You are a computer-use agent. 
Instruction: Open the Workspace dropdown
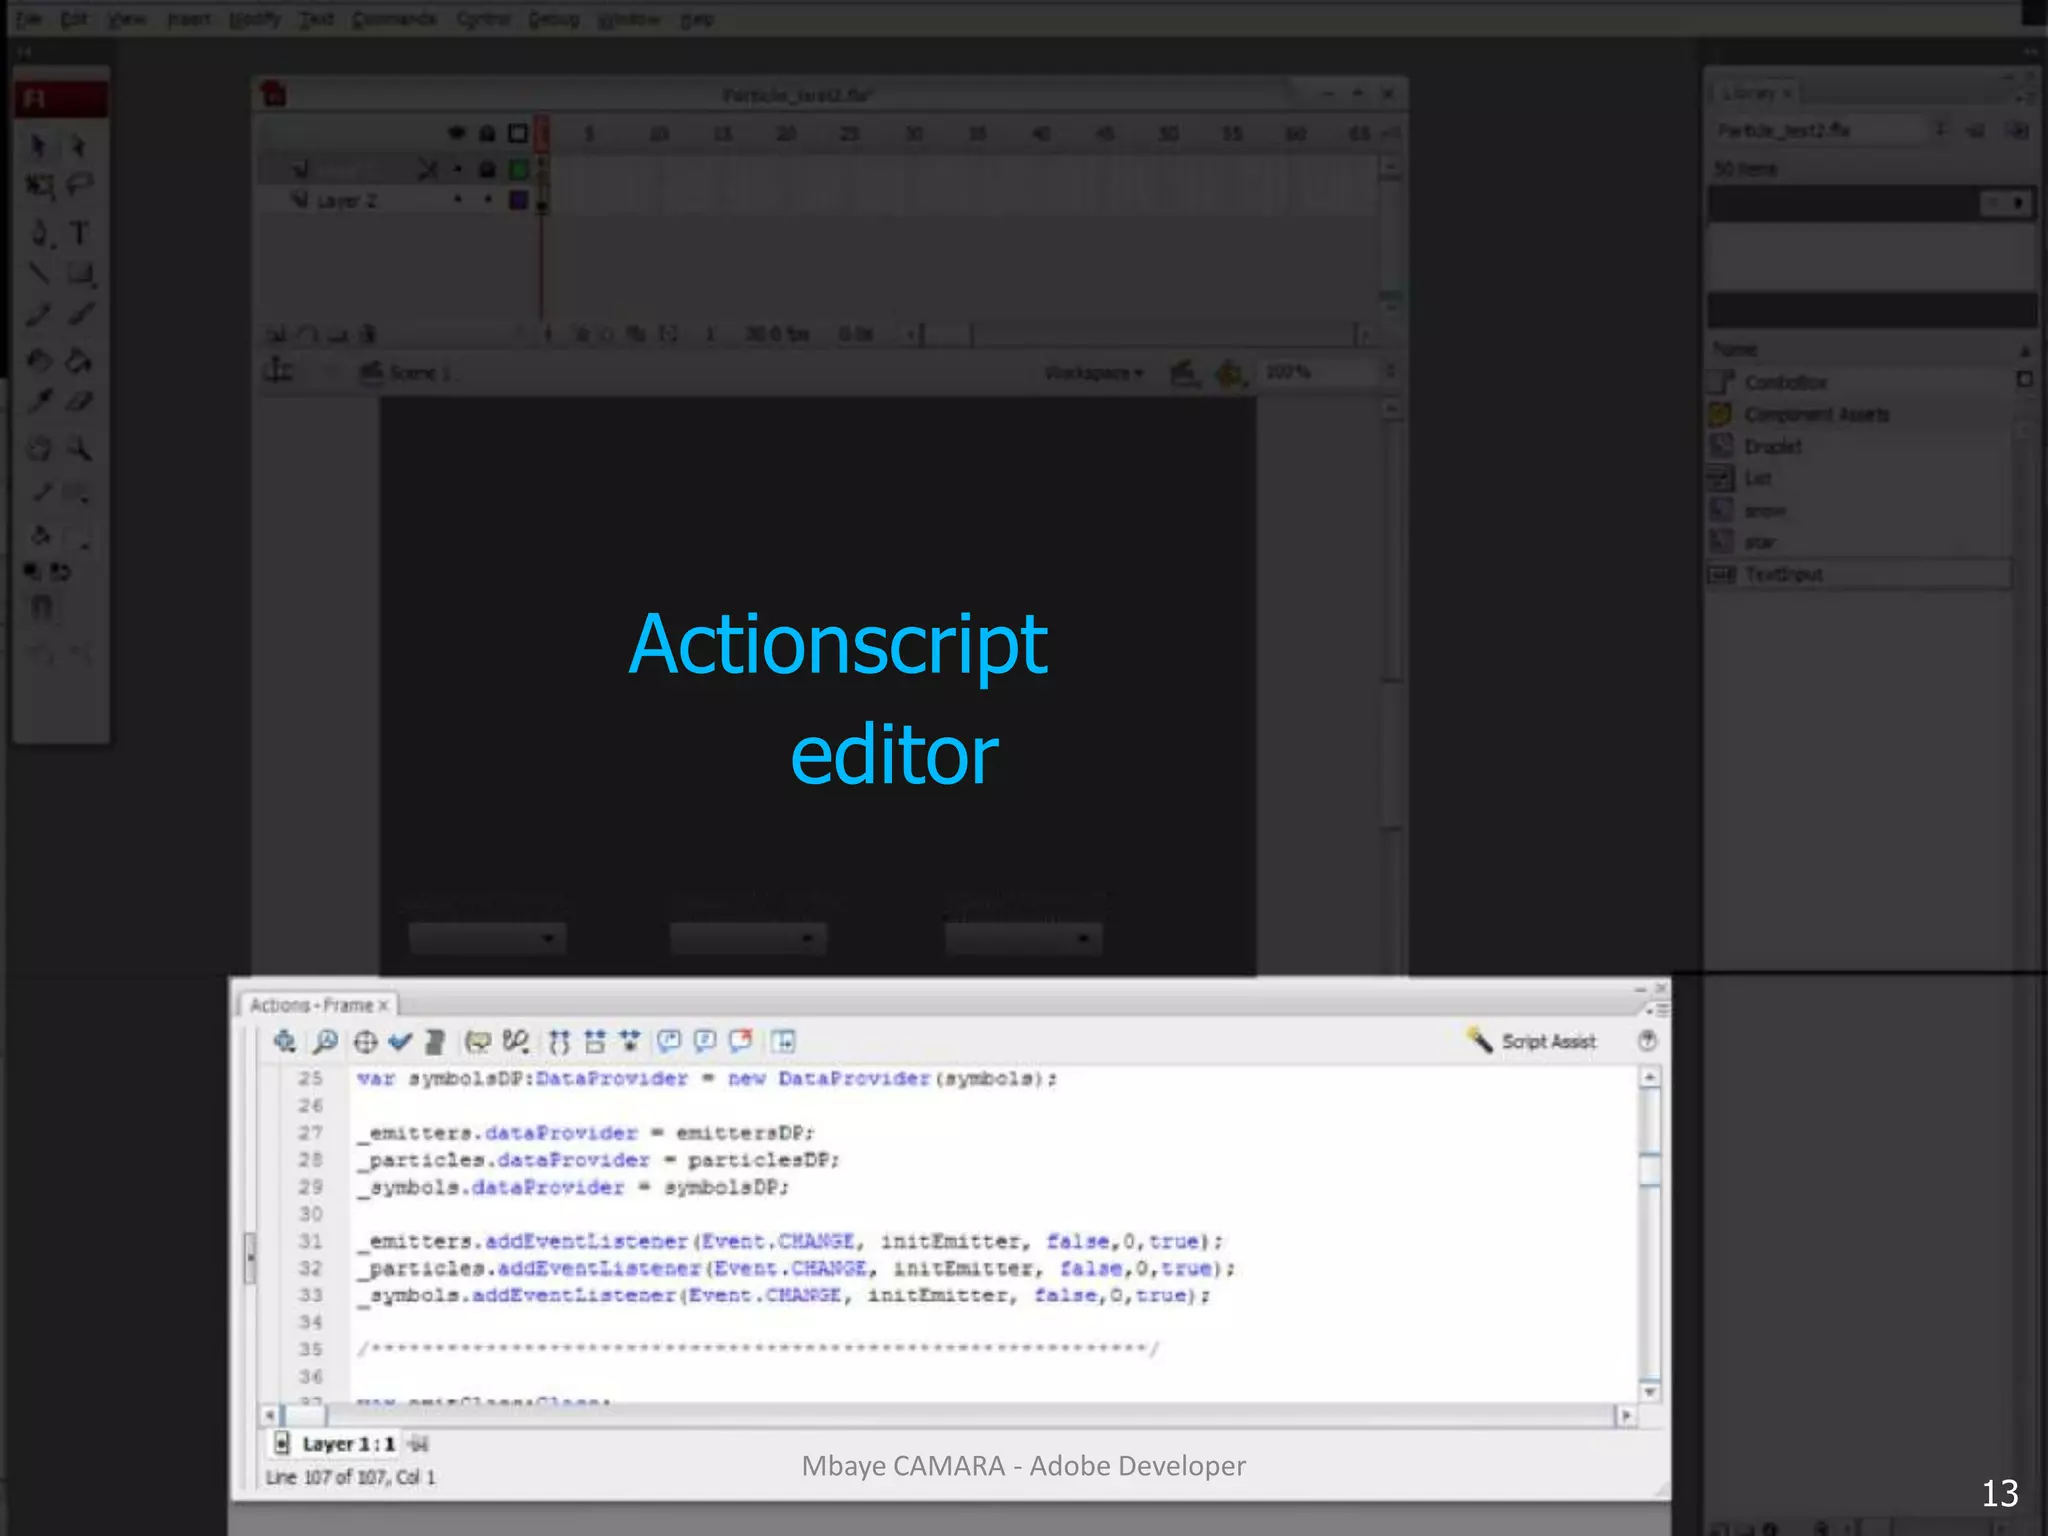point(1093,373)
